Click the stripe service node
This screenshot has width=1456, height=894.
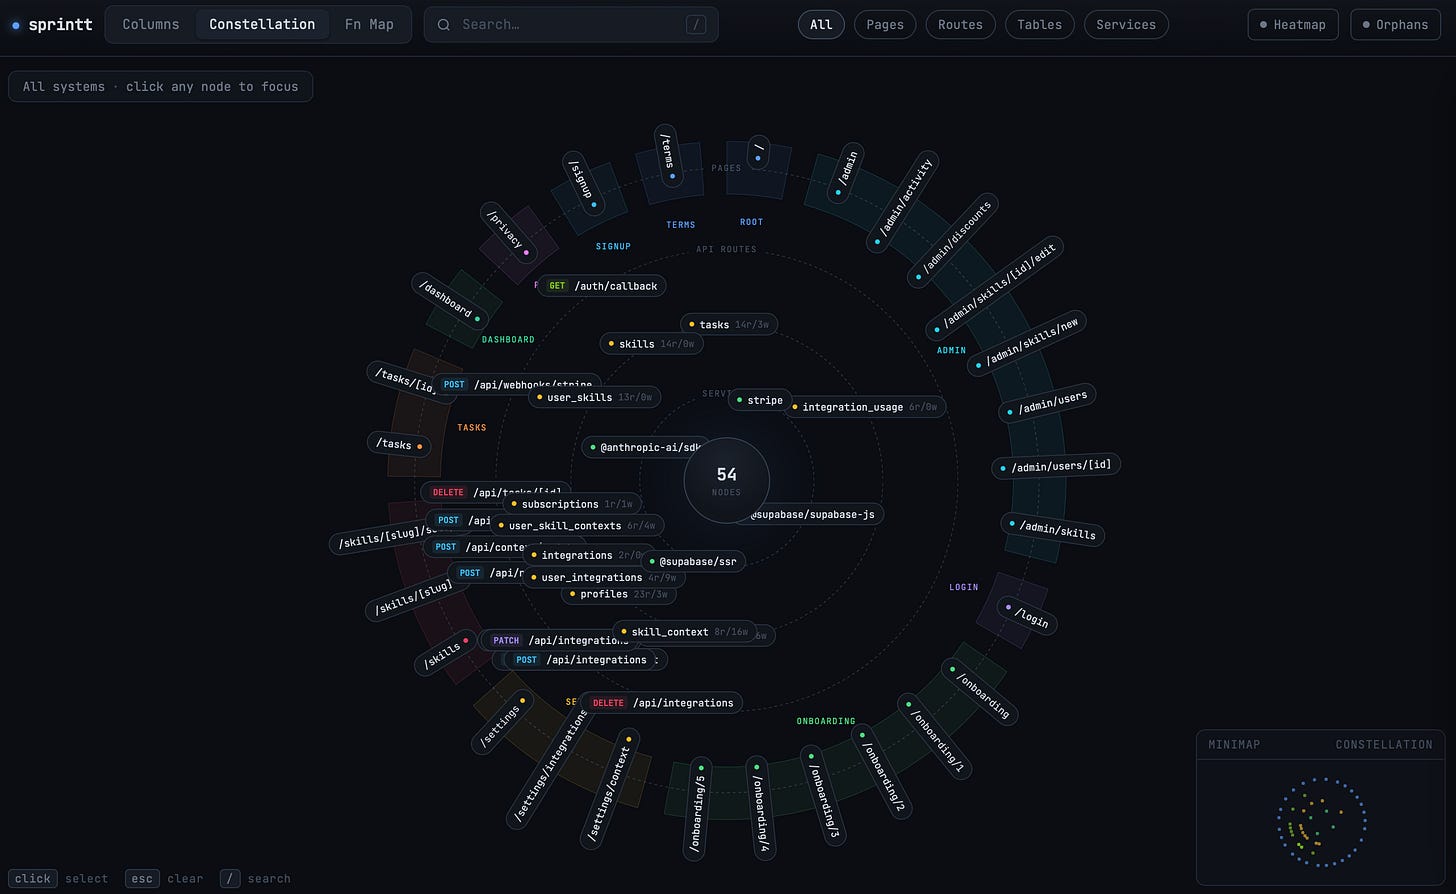click(759, 400)
